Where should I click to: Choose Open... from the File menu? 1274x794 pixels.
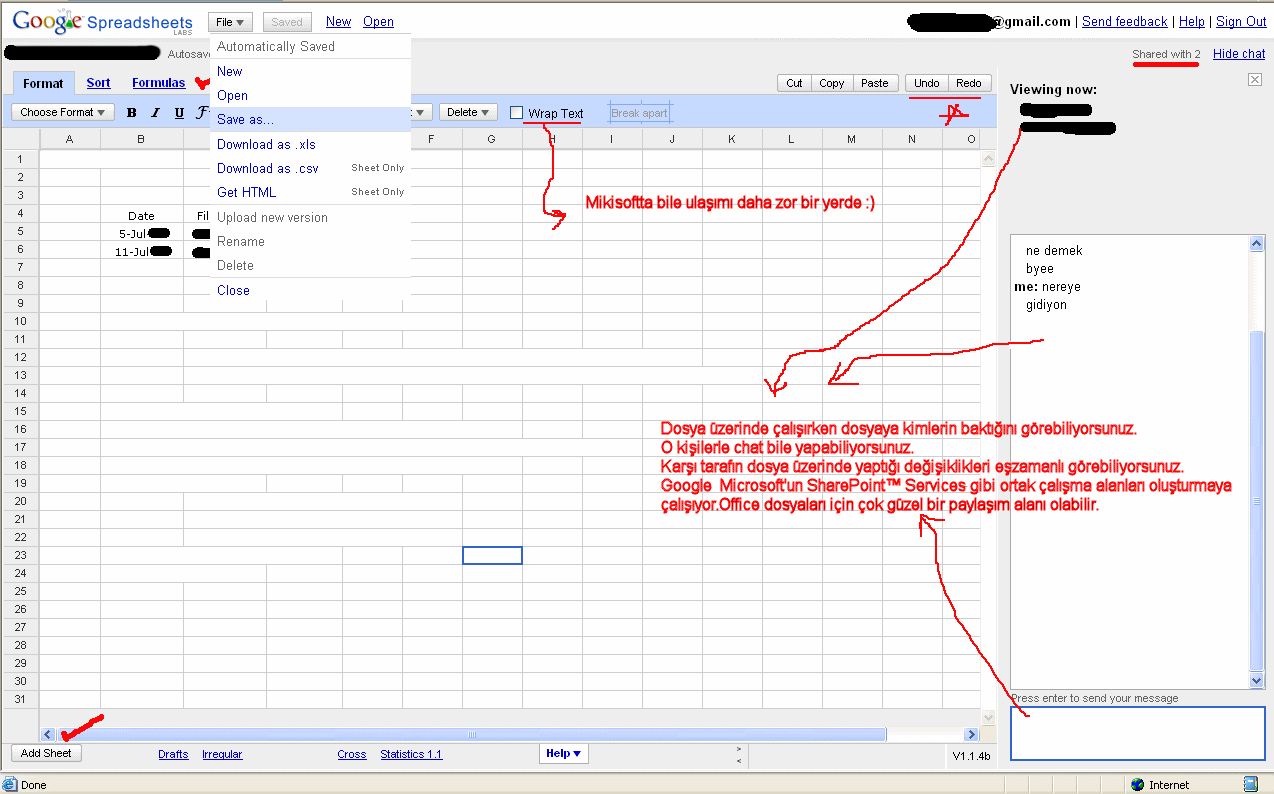click(x=233, y=96)
